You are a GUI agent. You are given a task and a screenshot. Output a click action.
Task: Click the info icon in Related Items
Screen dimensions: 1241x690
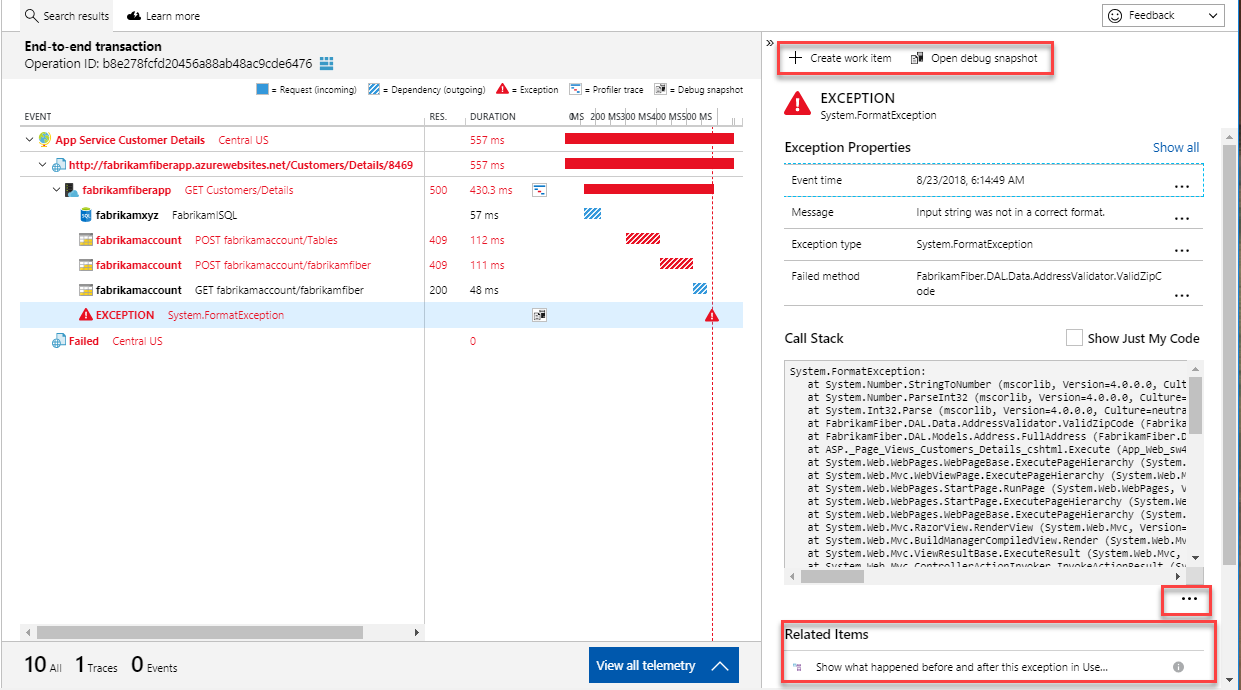click(1177, 667)
